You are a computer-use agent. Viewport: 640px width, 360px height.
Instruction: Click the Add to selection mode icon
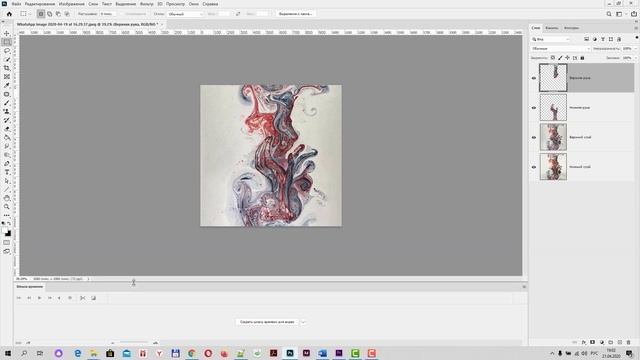[50, 14]
